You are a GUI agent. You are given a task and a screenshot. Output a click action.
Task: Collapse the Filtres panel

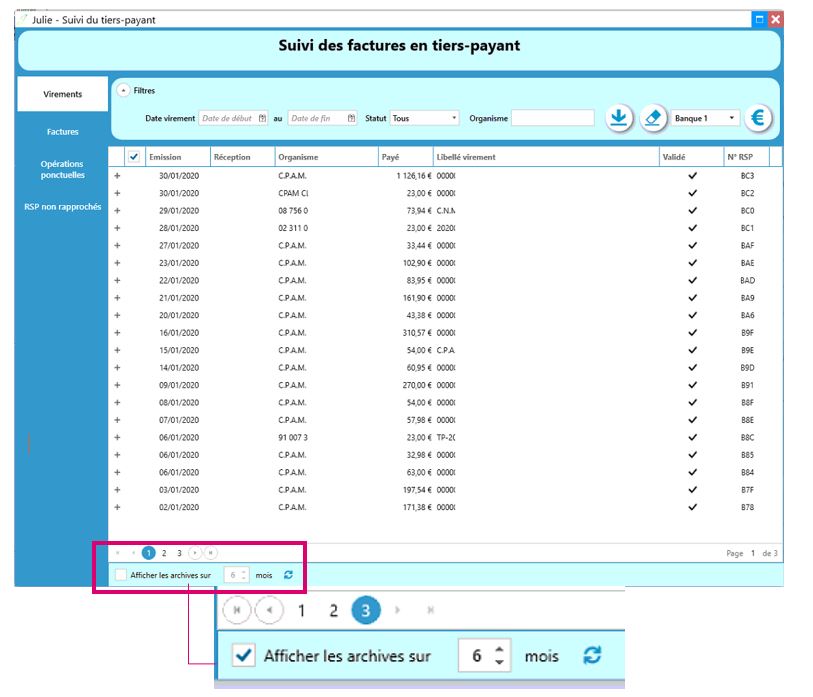click(123, 90)
